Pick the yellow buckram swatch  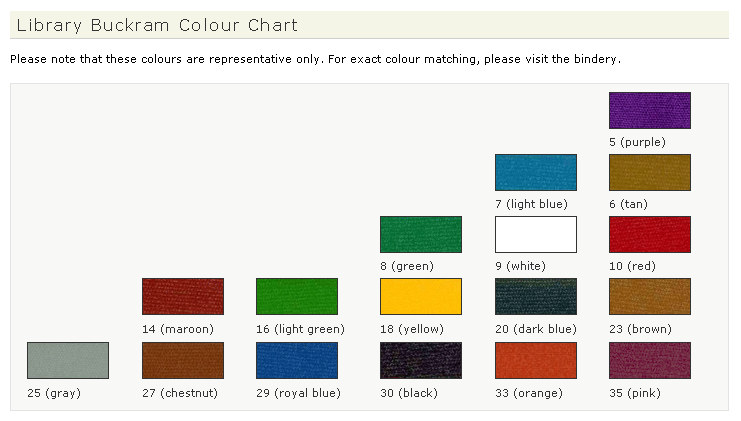pos(420,297)
